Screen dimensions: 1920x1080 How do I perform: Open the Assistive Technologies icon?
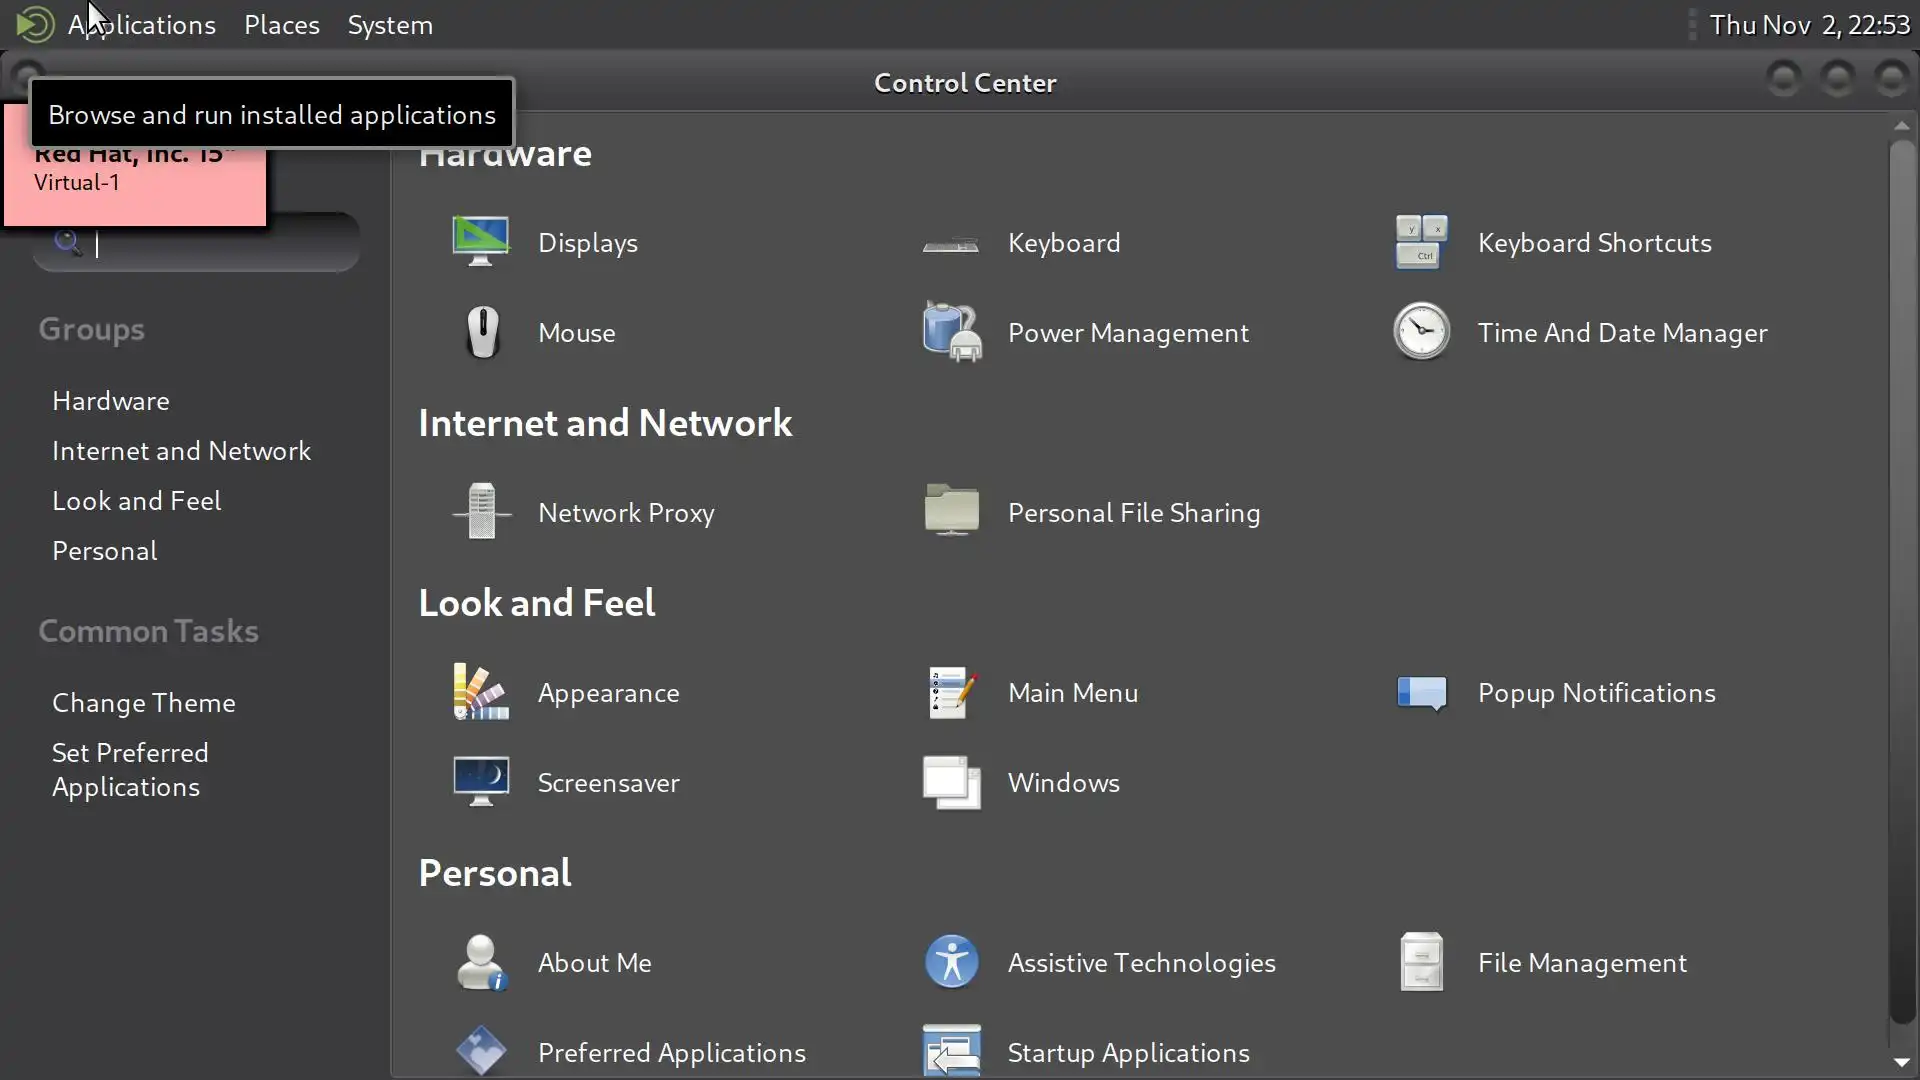click(x=951, y=962)
